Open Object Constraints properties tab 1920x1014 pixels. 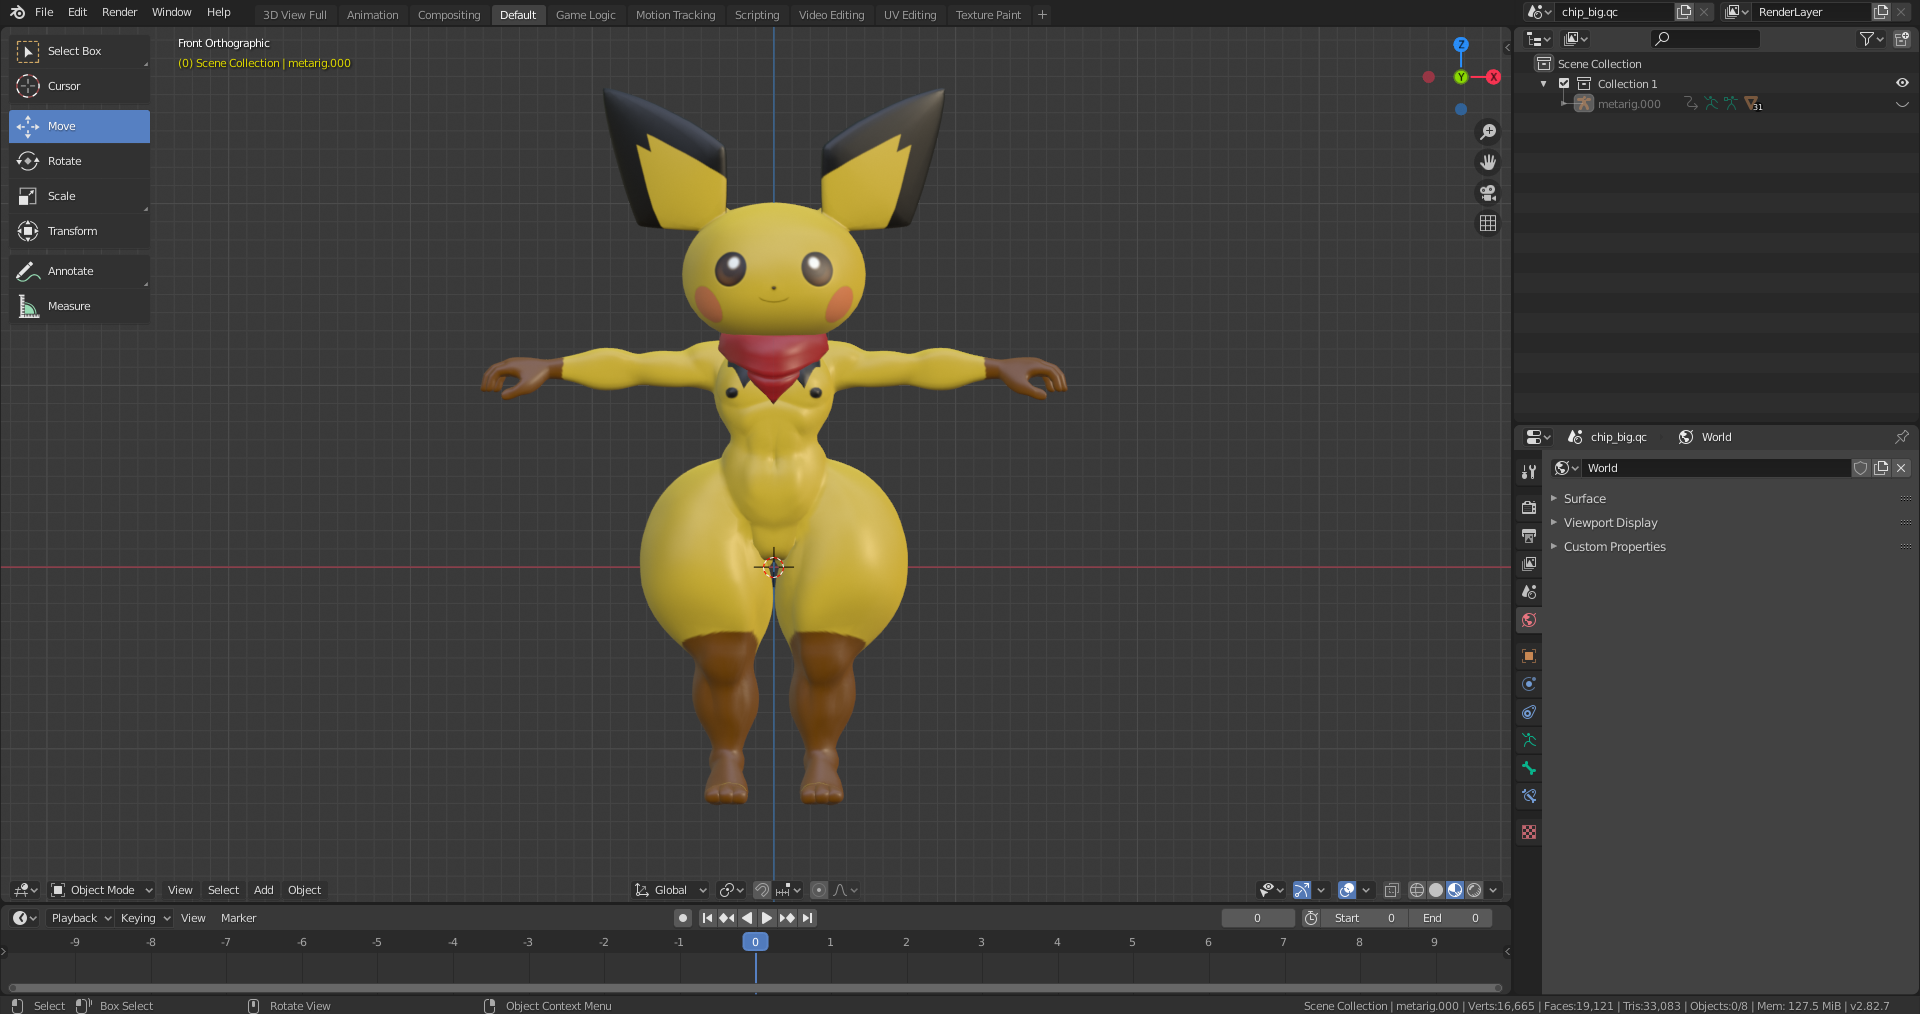[x=1529, y=712]
